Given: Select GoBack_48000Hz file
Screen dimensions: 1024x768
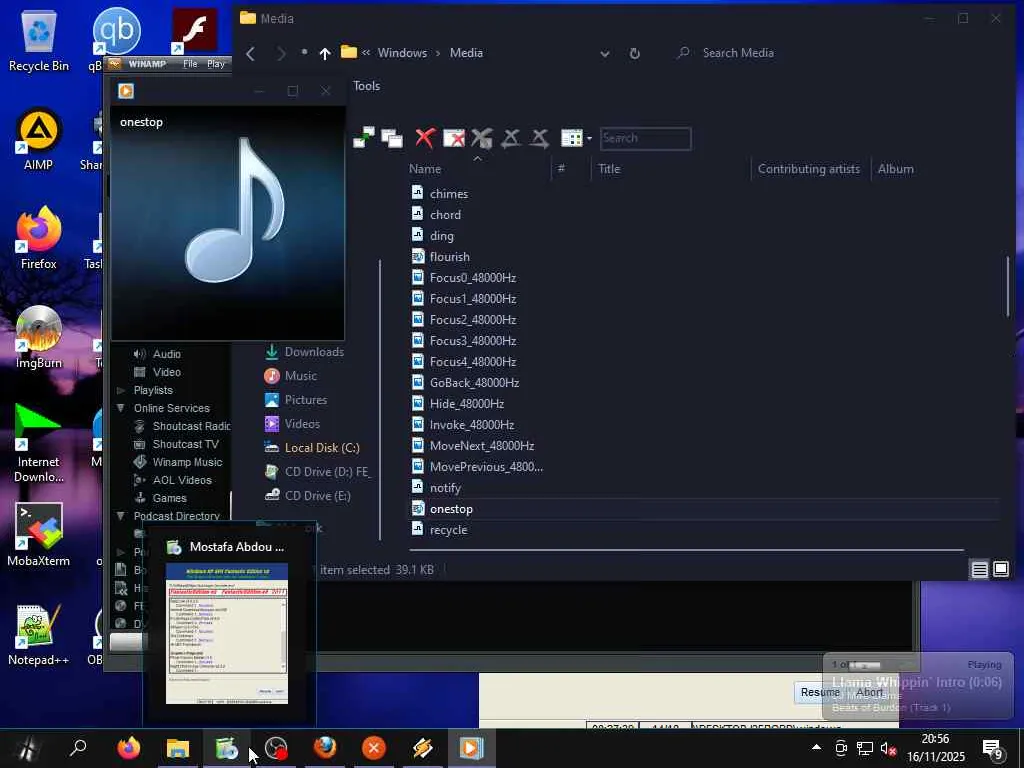Looking at the screenshot, I should (474, 383).
